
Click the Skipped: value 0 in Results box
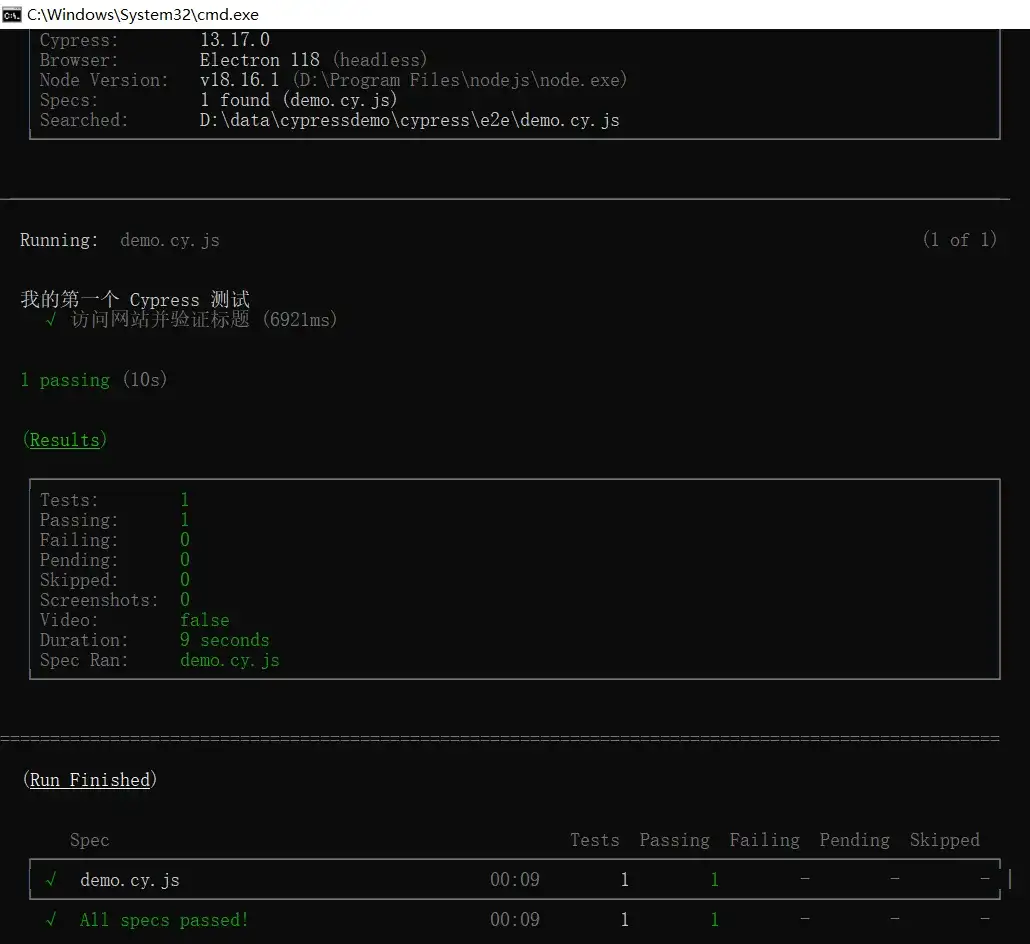point(185,579)
